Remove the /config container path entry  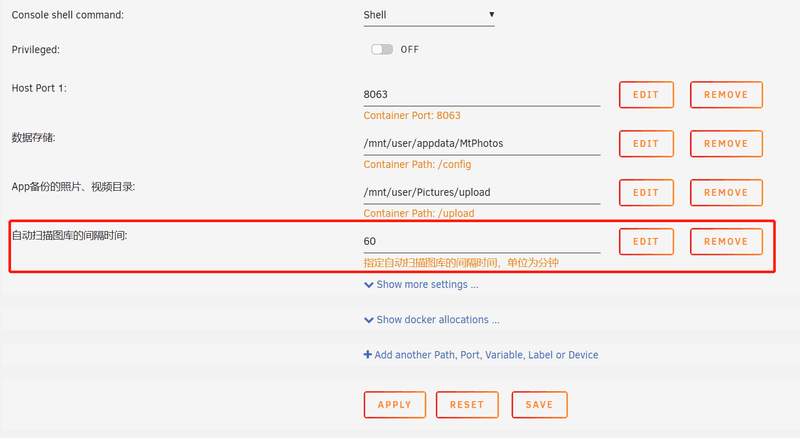pos(726,143)
